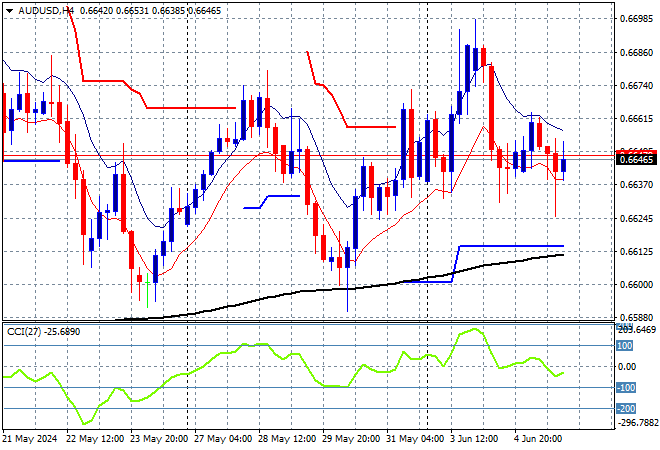Click the 27 May 04:00 time label

pyautogui.click(x=223, y=439)
